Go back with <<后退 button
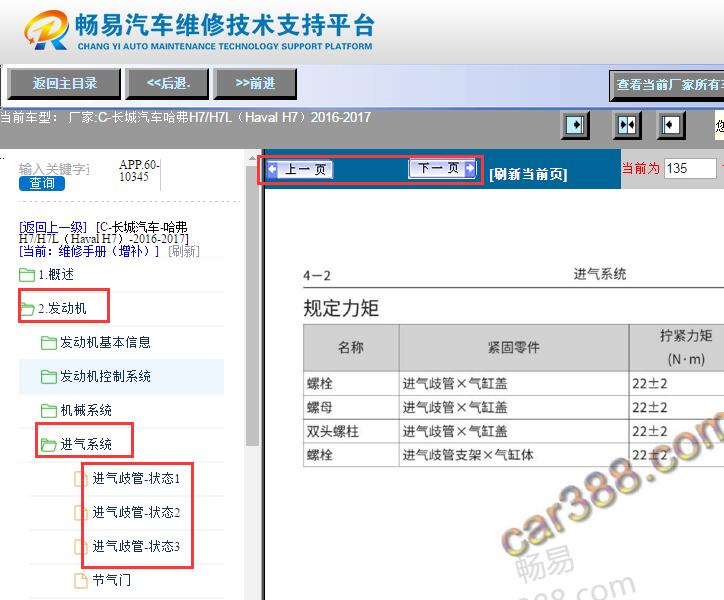Image resolution: width=724 pixels, height=600 pixels. (x=168, y=84)
